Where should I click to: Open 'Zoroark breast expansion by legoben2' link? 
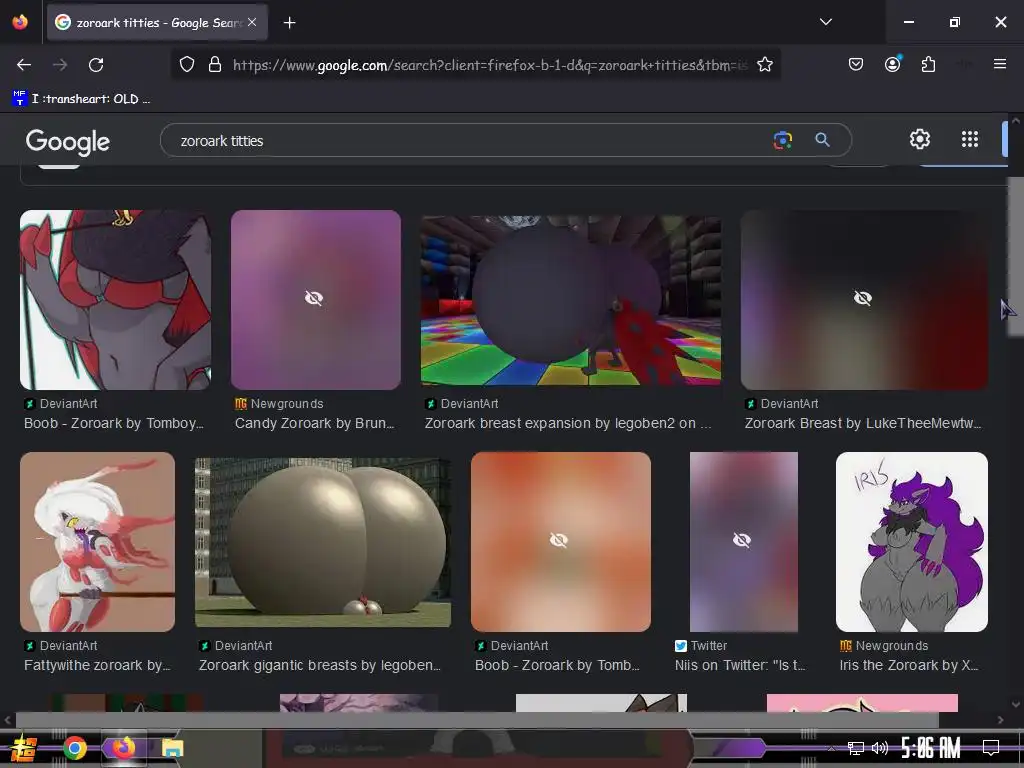coord(568,423)
